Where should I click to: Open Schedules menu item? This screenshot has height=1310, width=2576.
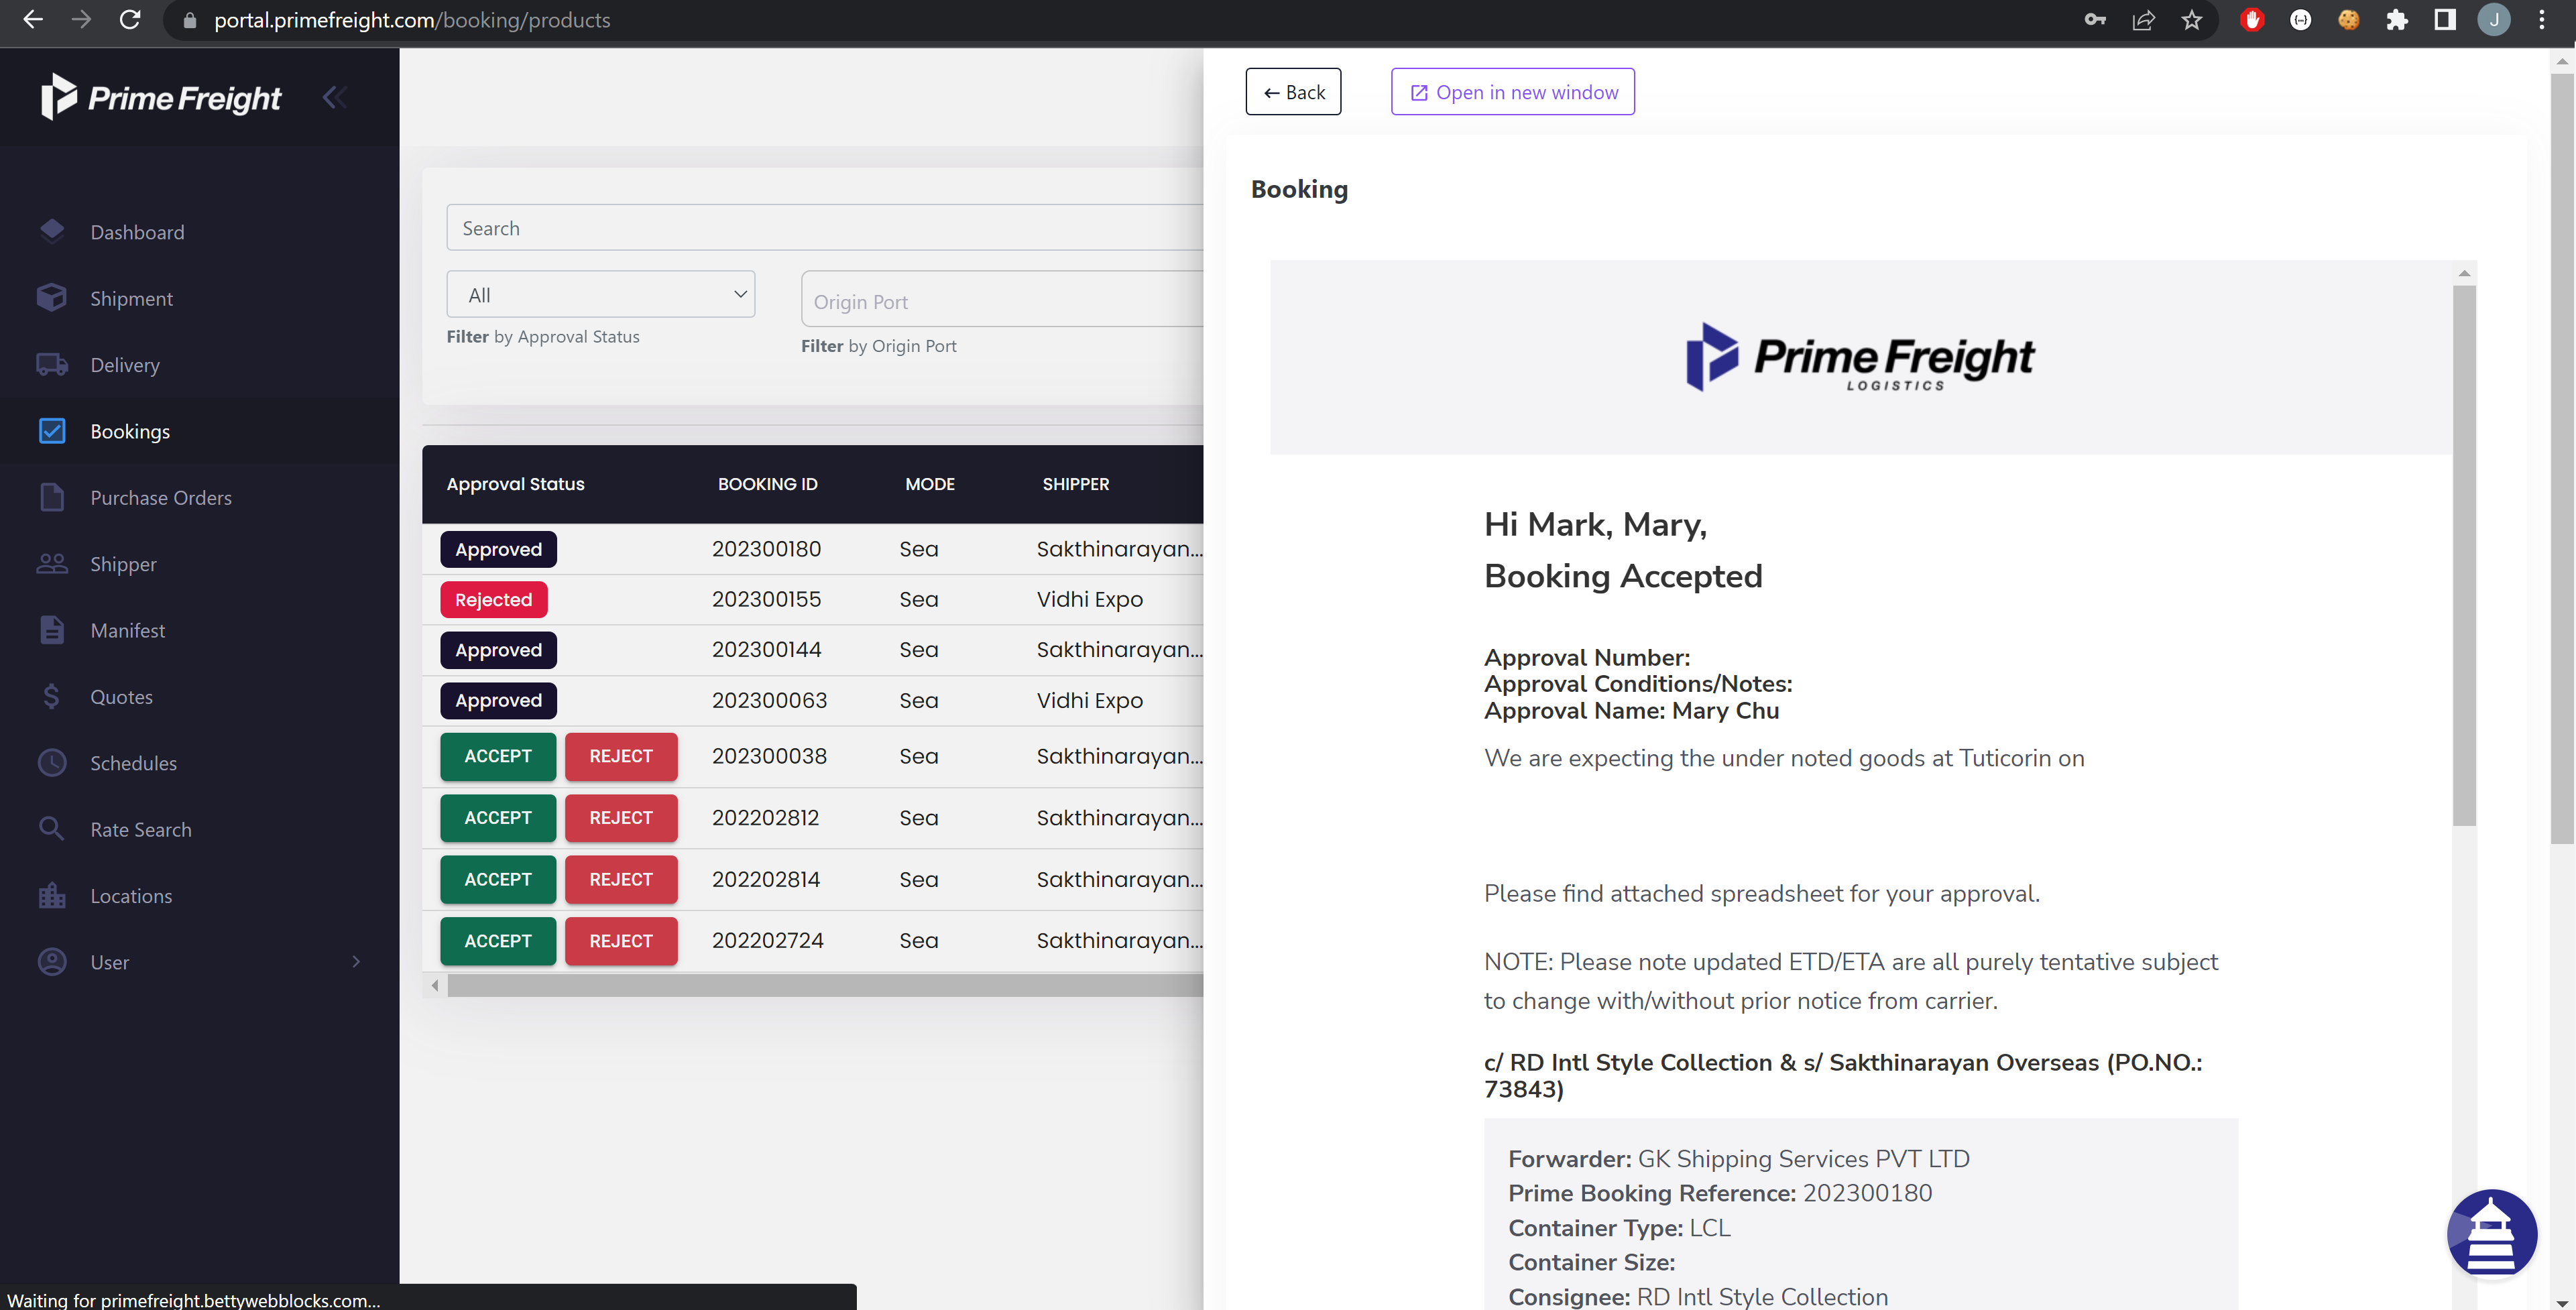coord(133,763)
